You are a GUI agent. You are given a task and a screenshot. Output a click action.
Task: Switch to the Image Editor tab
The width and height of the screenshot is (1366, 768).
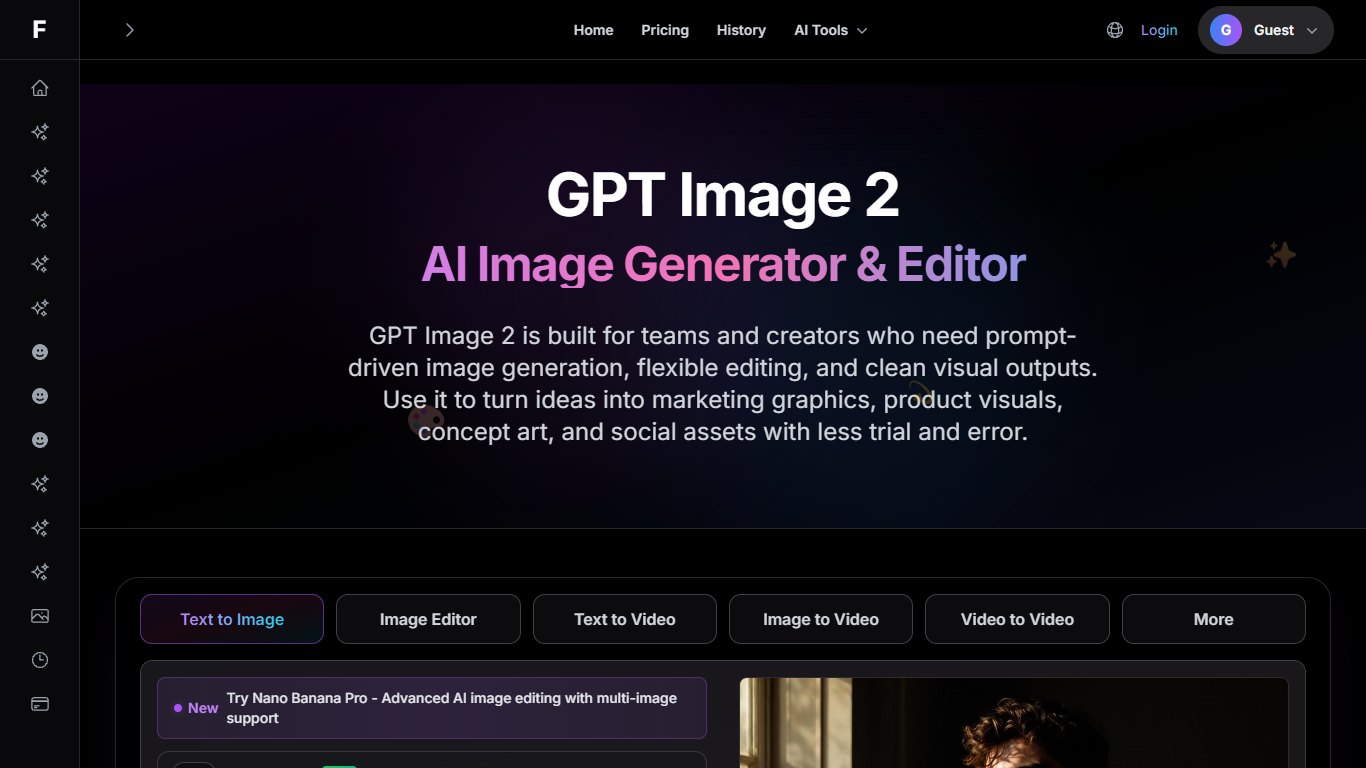[x=428, y=618]
